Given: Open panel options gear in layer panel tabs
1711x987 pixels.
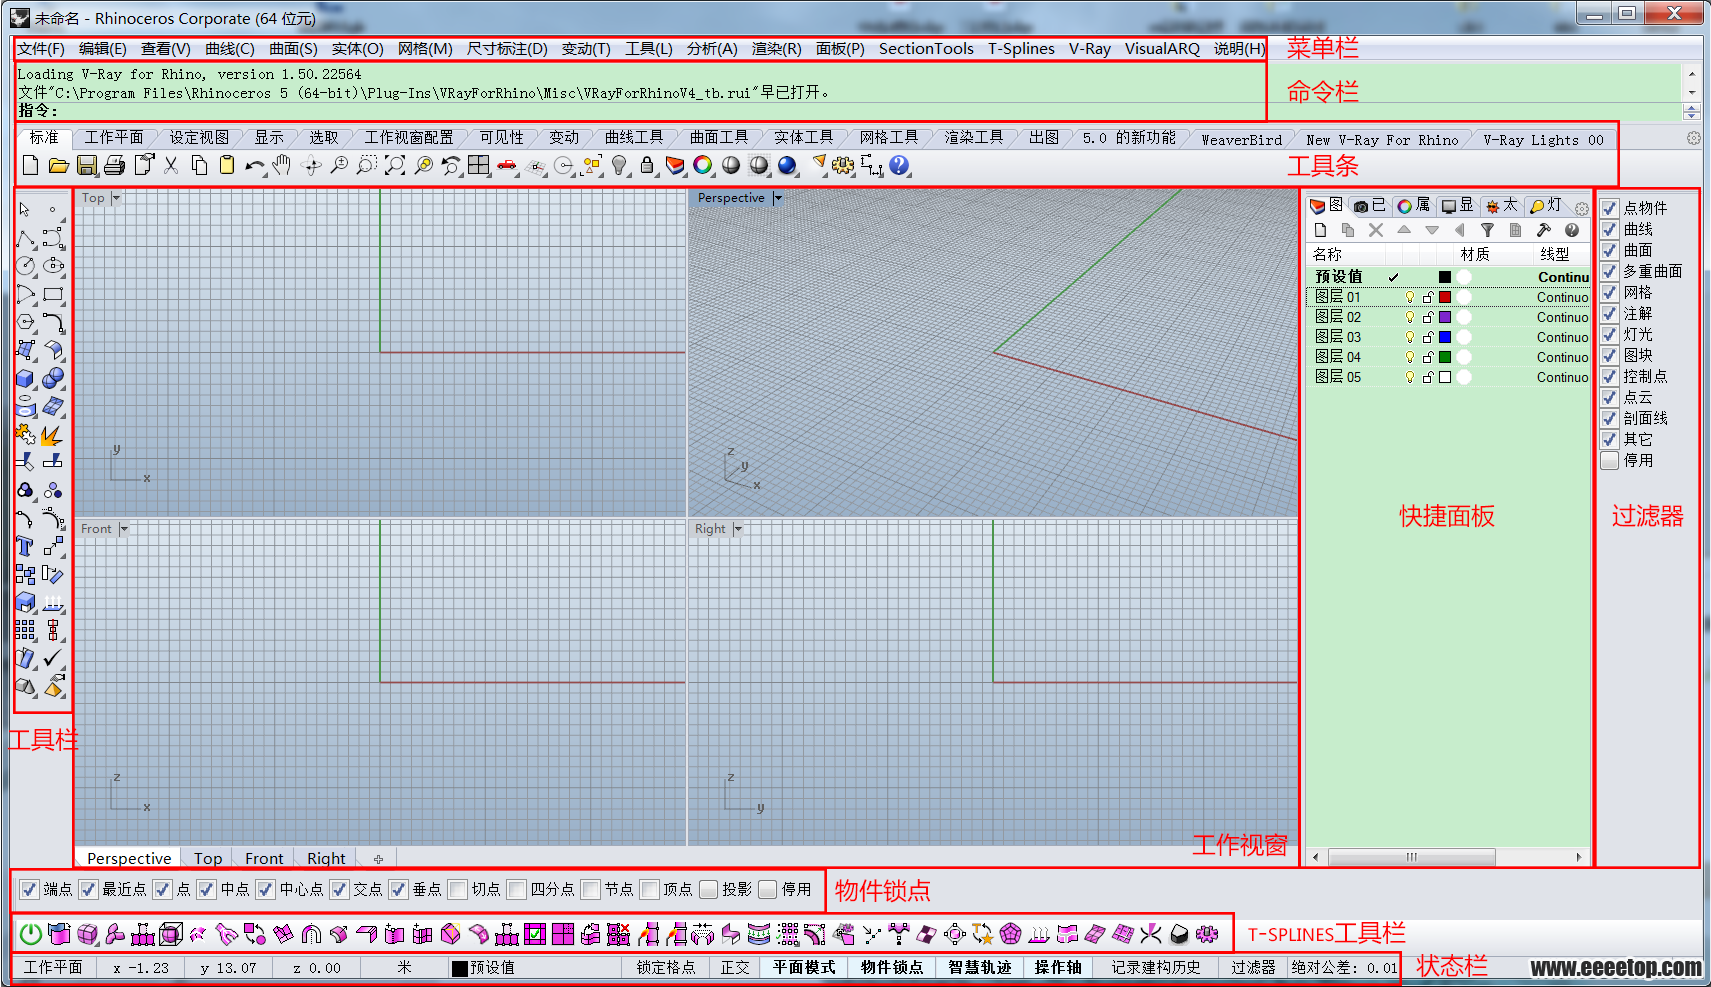Looking at the screenshot, I should click(x=1581, y=209).
